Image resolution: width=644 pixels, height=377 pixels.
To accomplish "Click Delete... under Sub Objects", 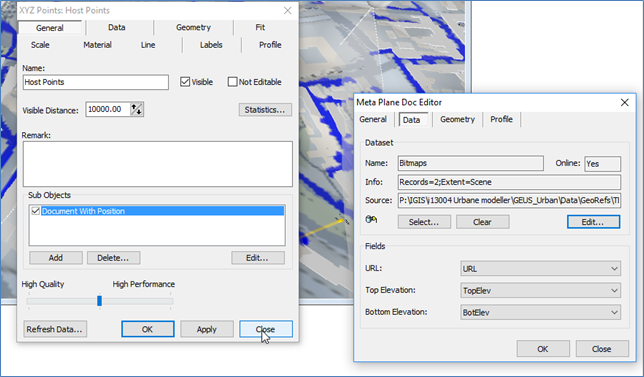I will click(113, 258).
